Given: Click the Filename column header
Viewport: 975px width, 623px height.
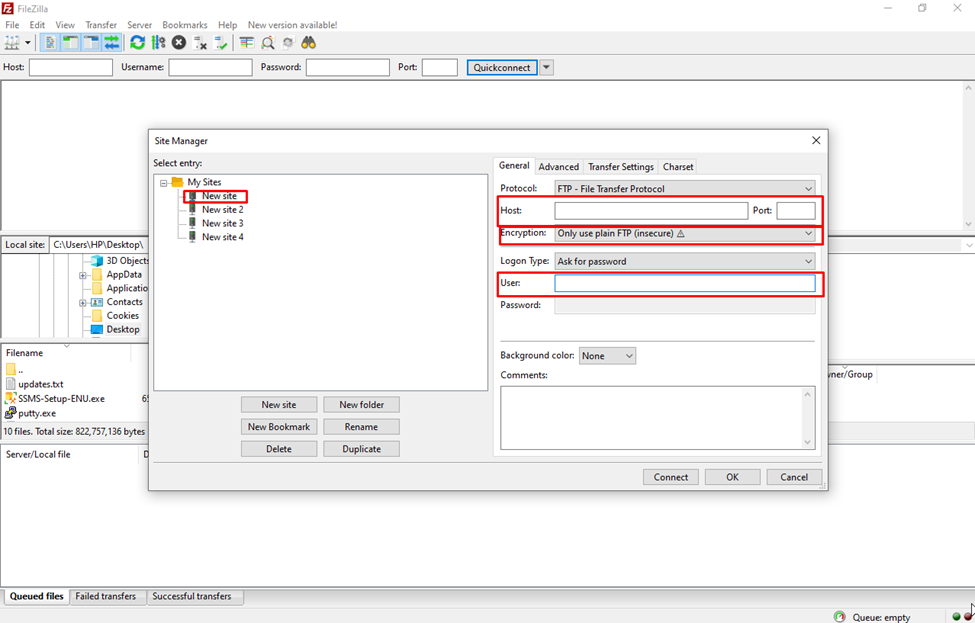Looking at the screenshot, I should click(65, 353).
